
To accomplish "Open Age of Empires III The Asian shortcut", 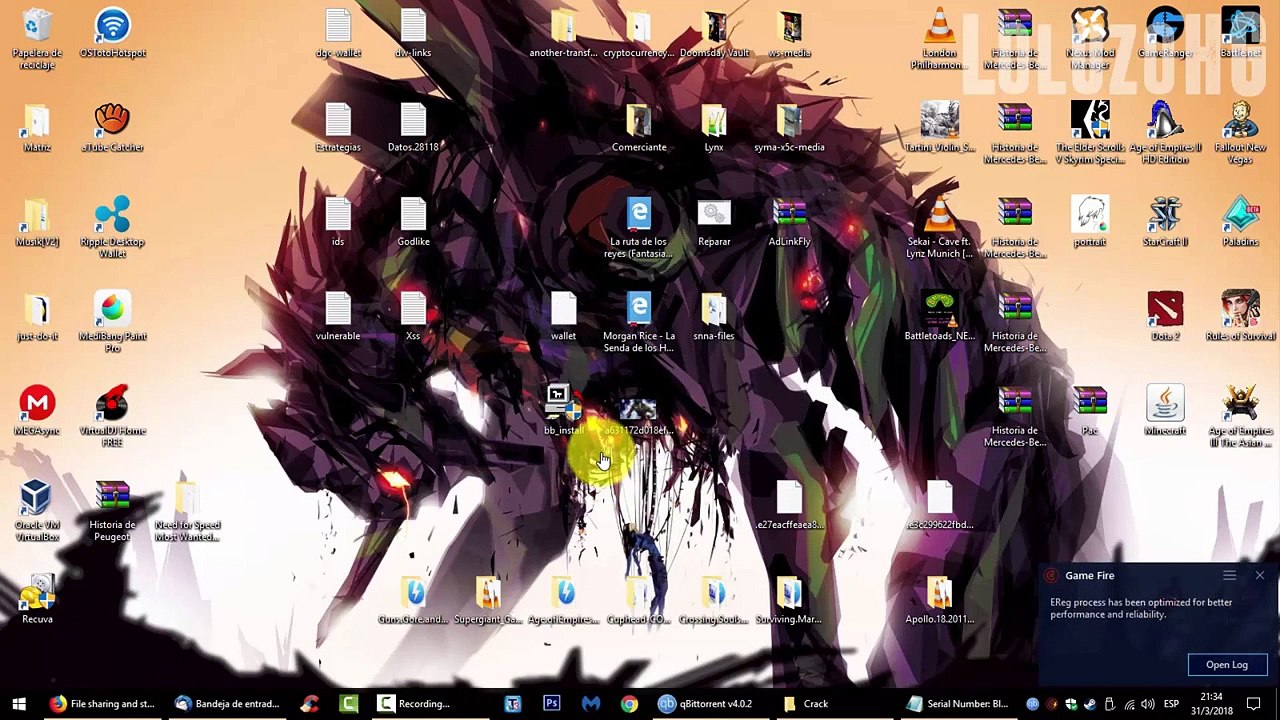I will (x=1240, y=417).
